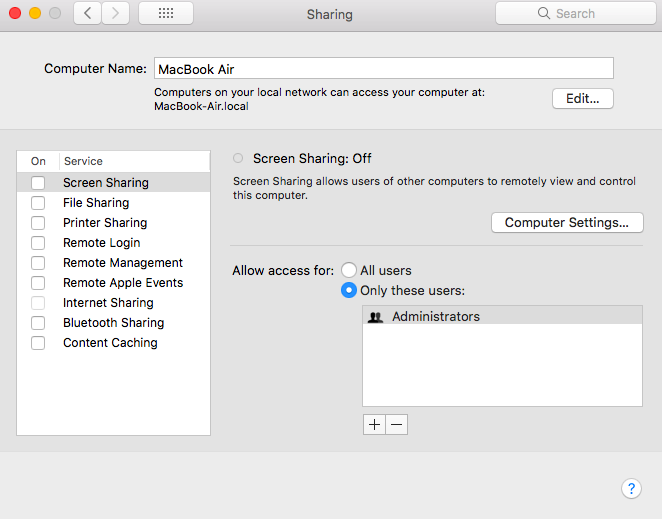
Task: Click the Edit… button for local hostname
Action: click(583, 99)
